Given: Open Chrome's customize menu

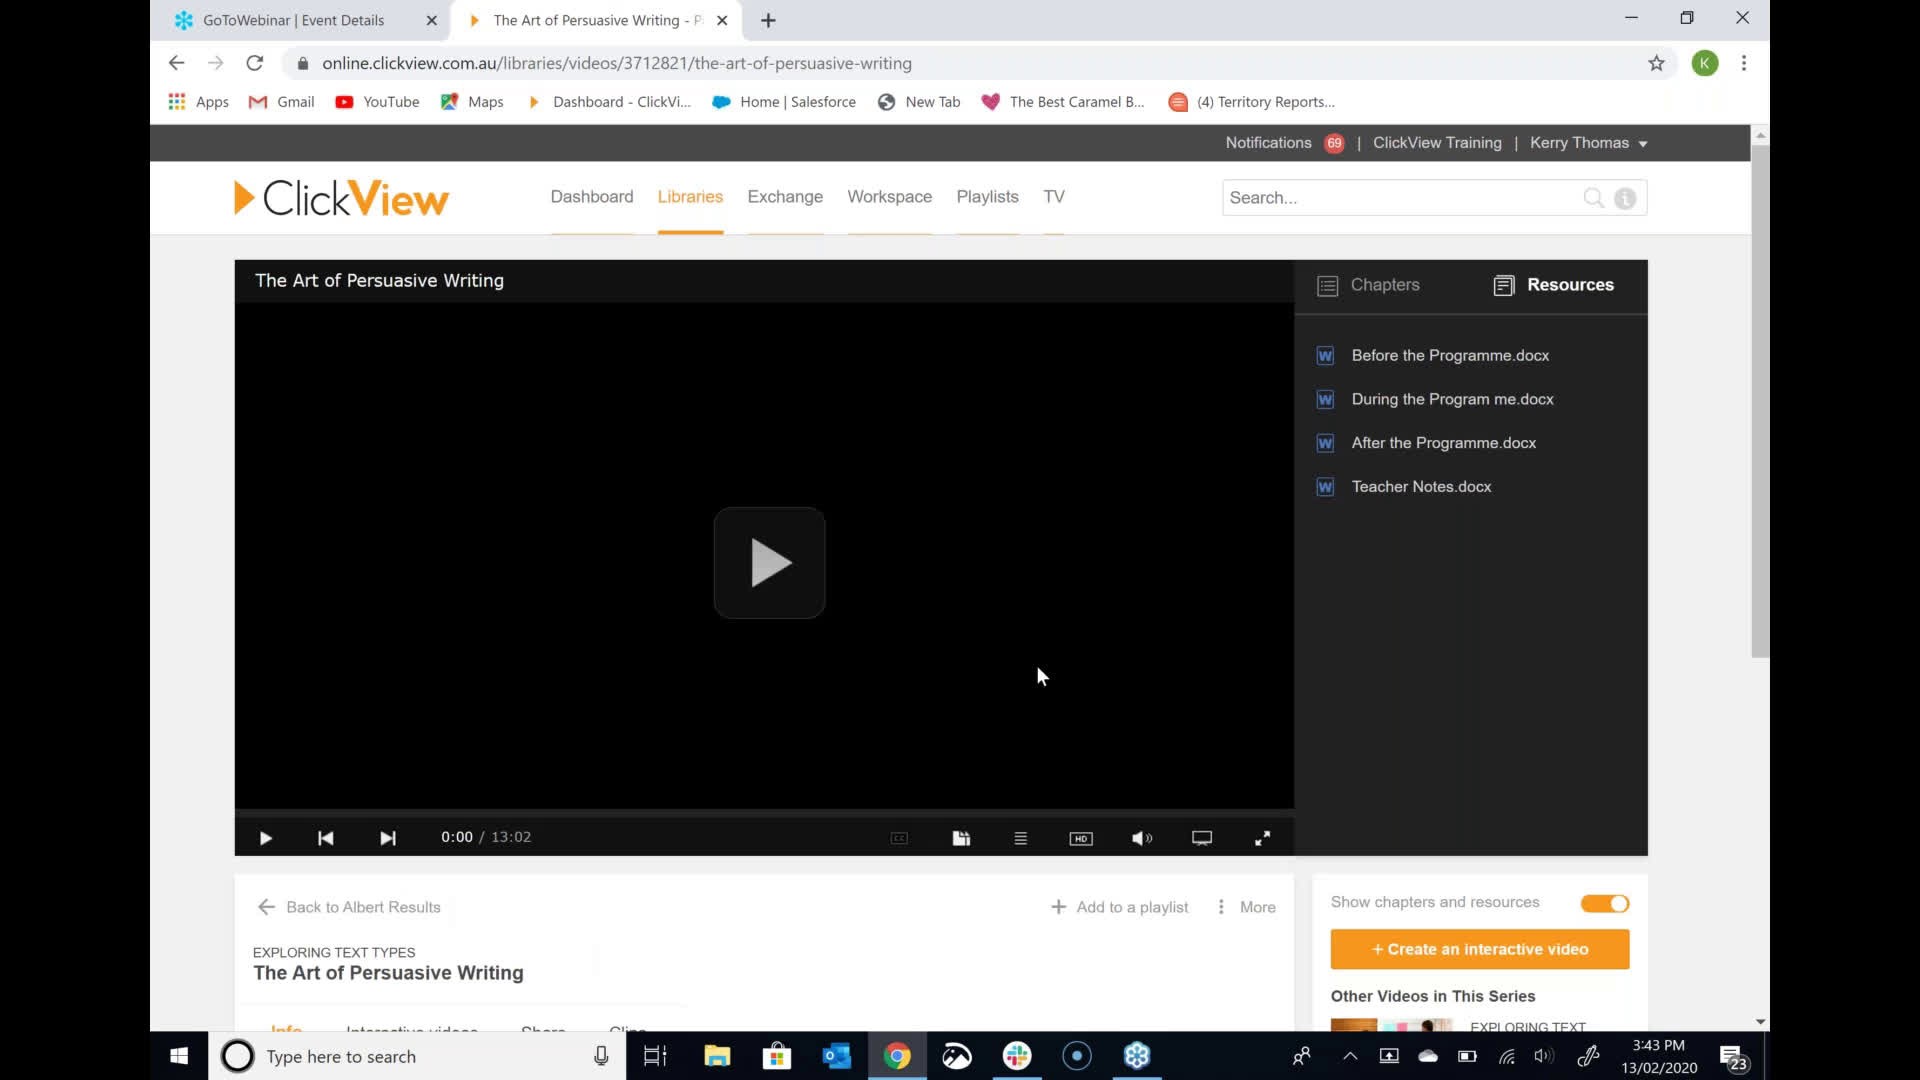Looking at the screenshot, I should [x=1744, y=63].
